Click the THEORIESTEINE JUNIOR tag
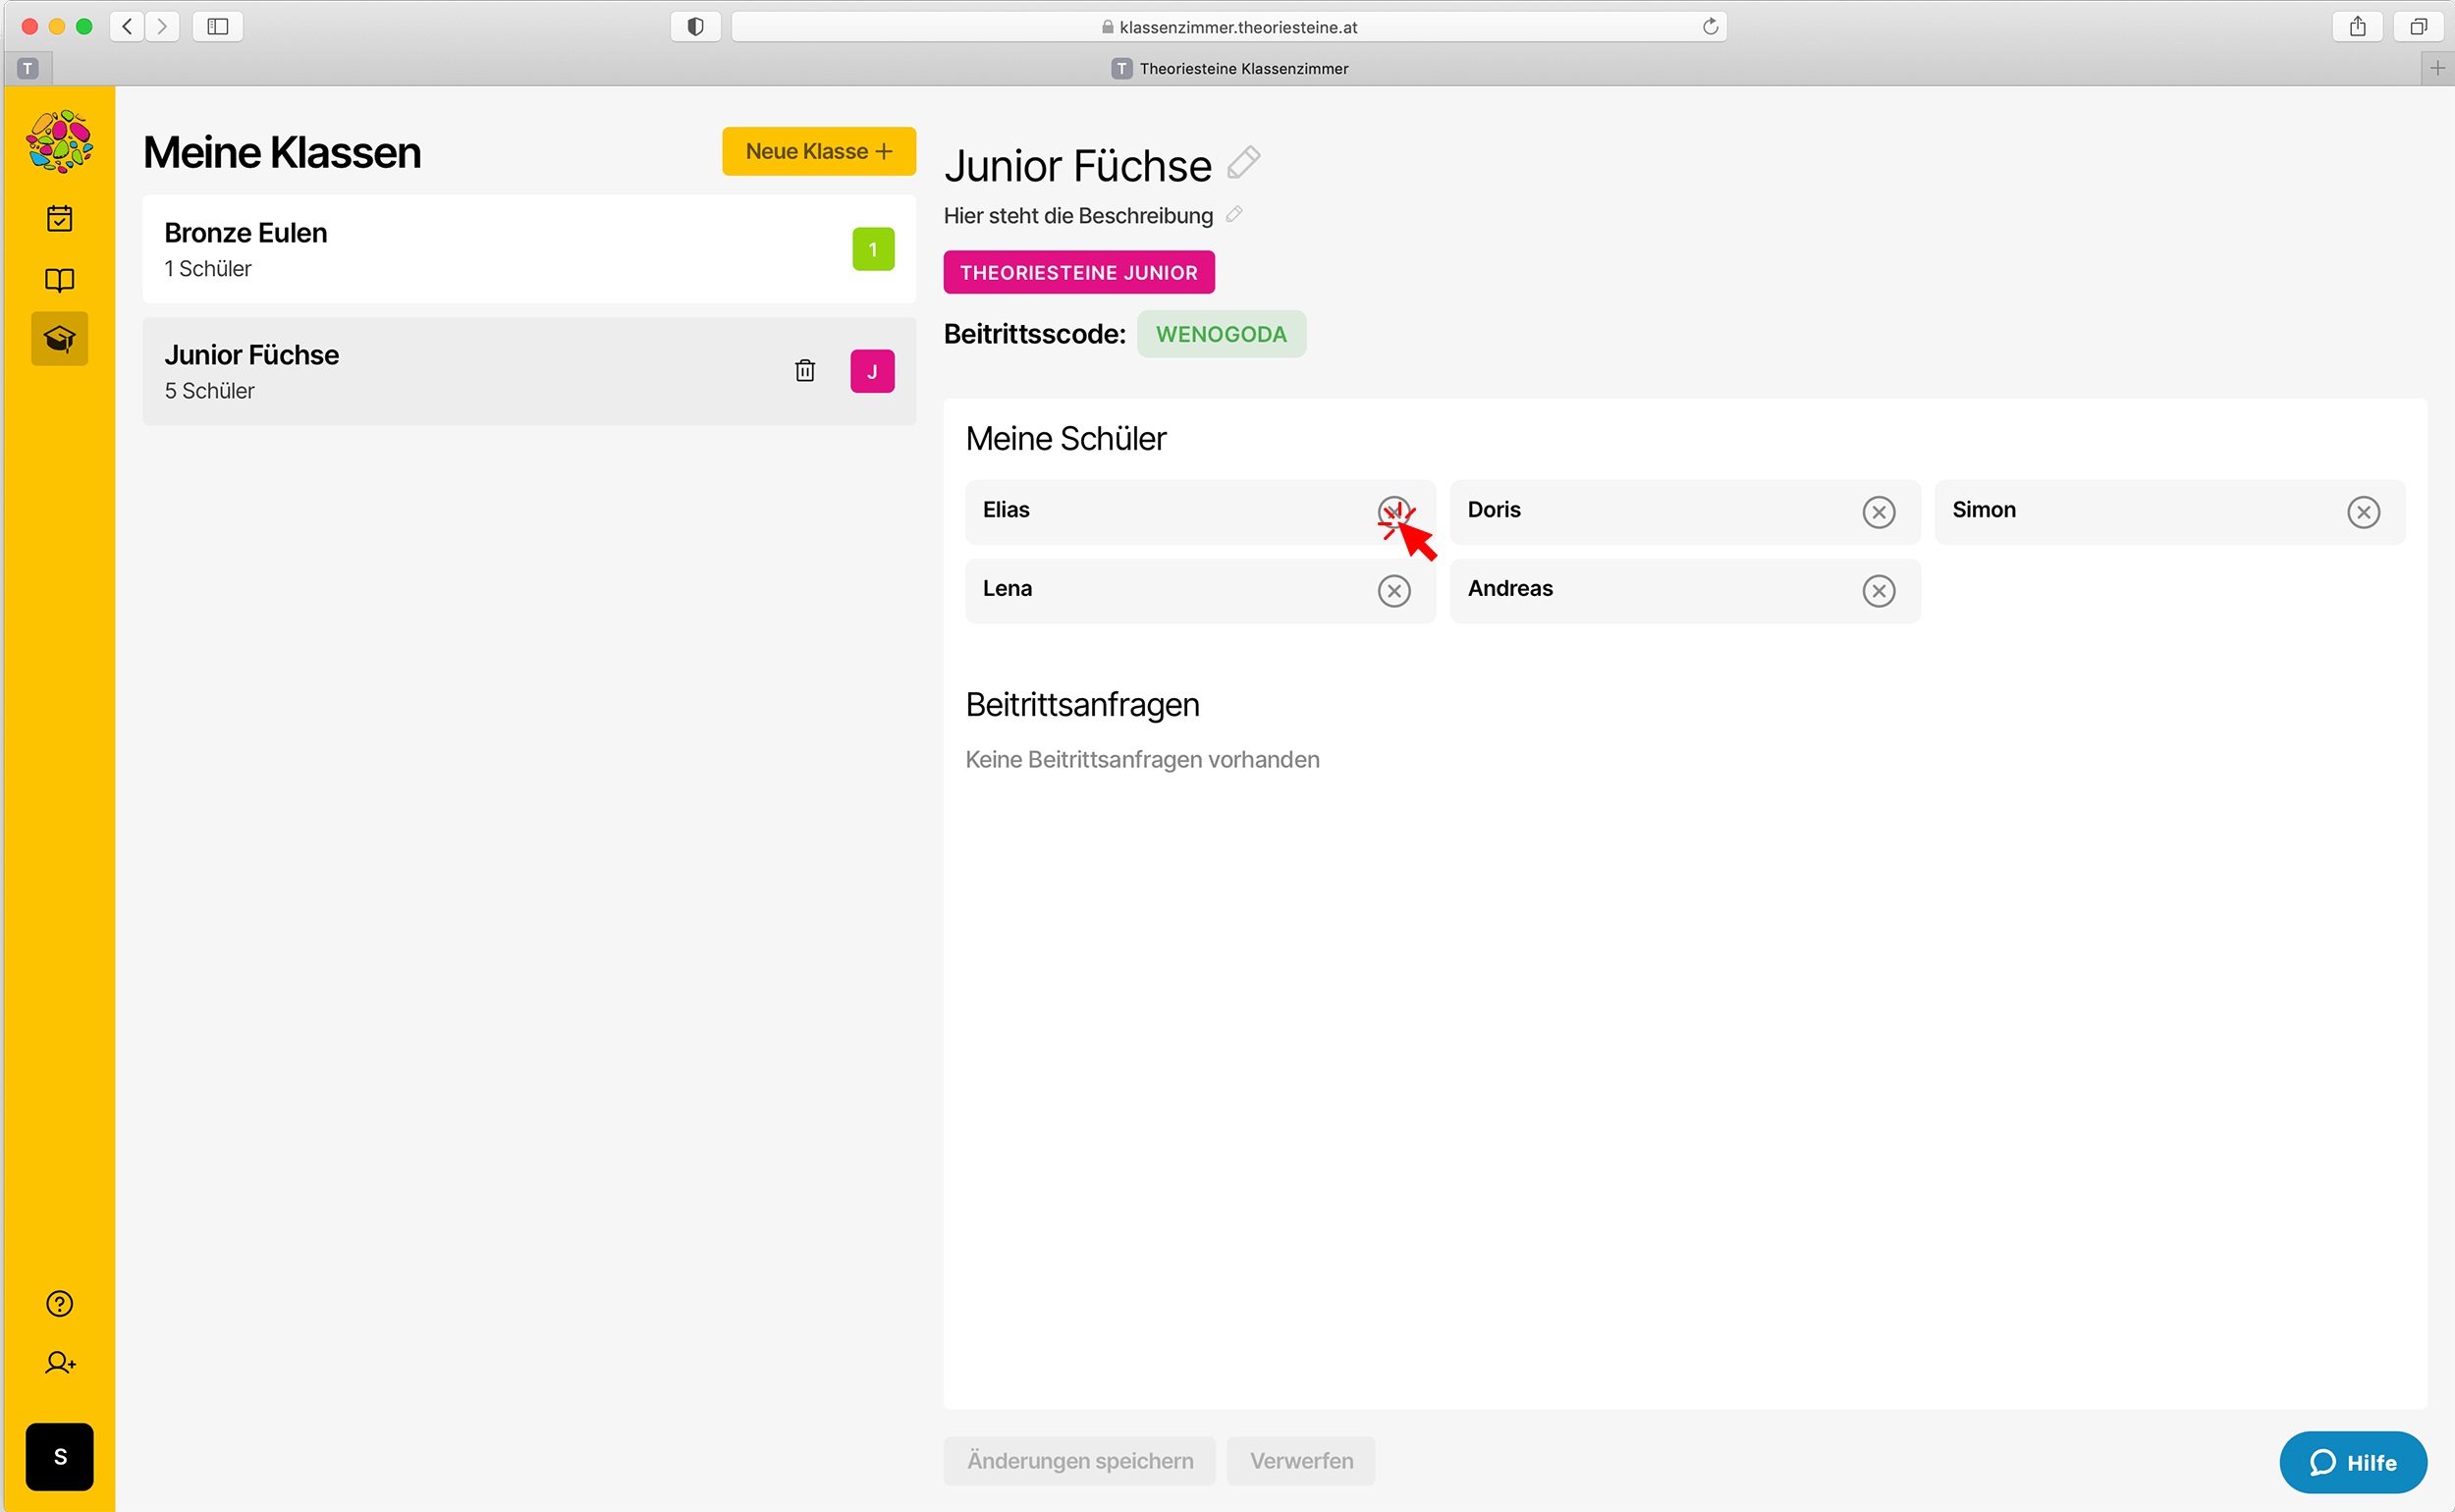Screen dimensions: 2455x1512 coord(1079,272)
